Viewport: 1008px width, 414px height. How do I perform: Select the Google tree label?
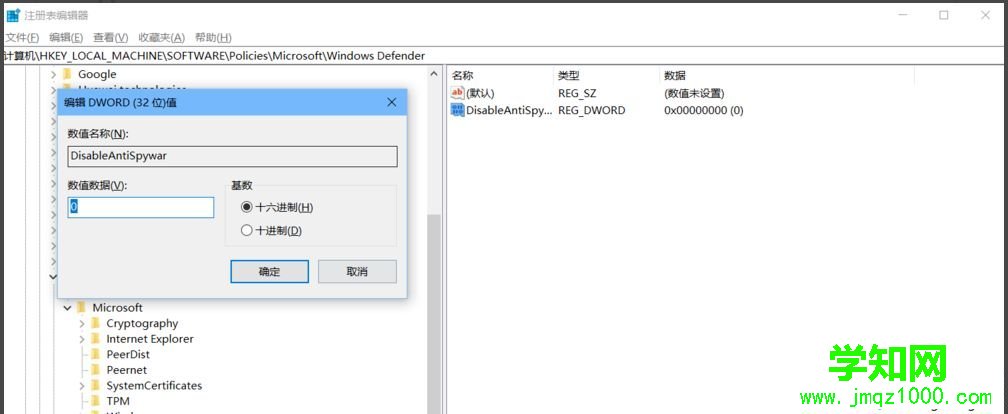coord(97,74)
